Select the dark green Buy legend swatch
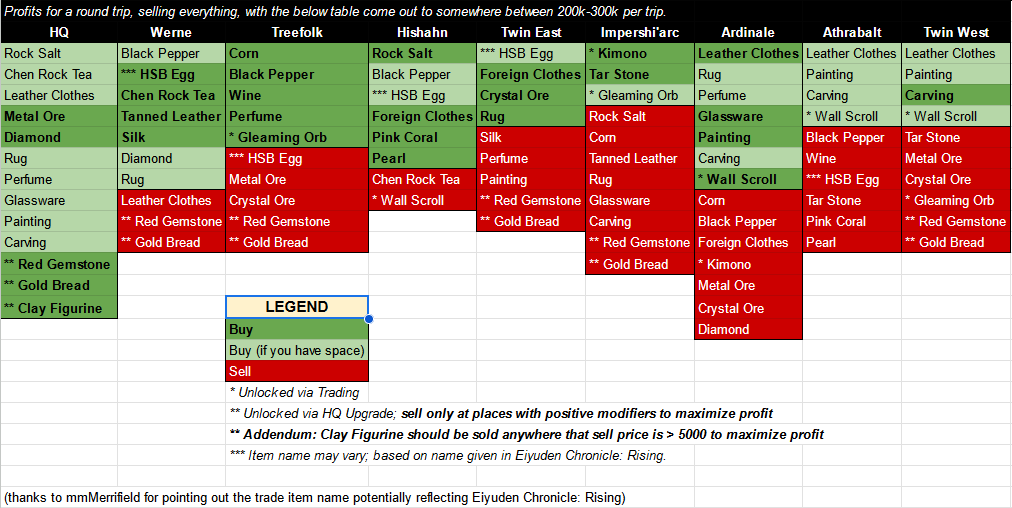1012x508 pixels. point(296,329)
